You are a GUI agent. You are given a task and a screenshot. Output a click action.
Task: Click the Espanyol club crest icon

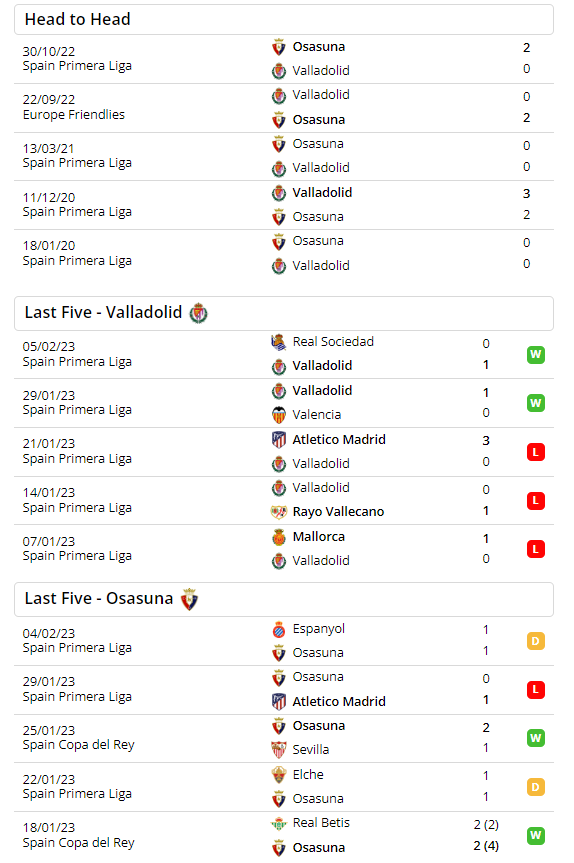[279, 630]
